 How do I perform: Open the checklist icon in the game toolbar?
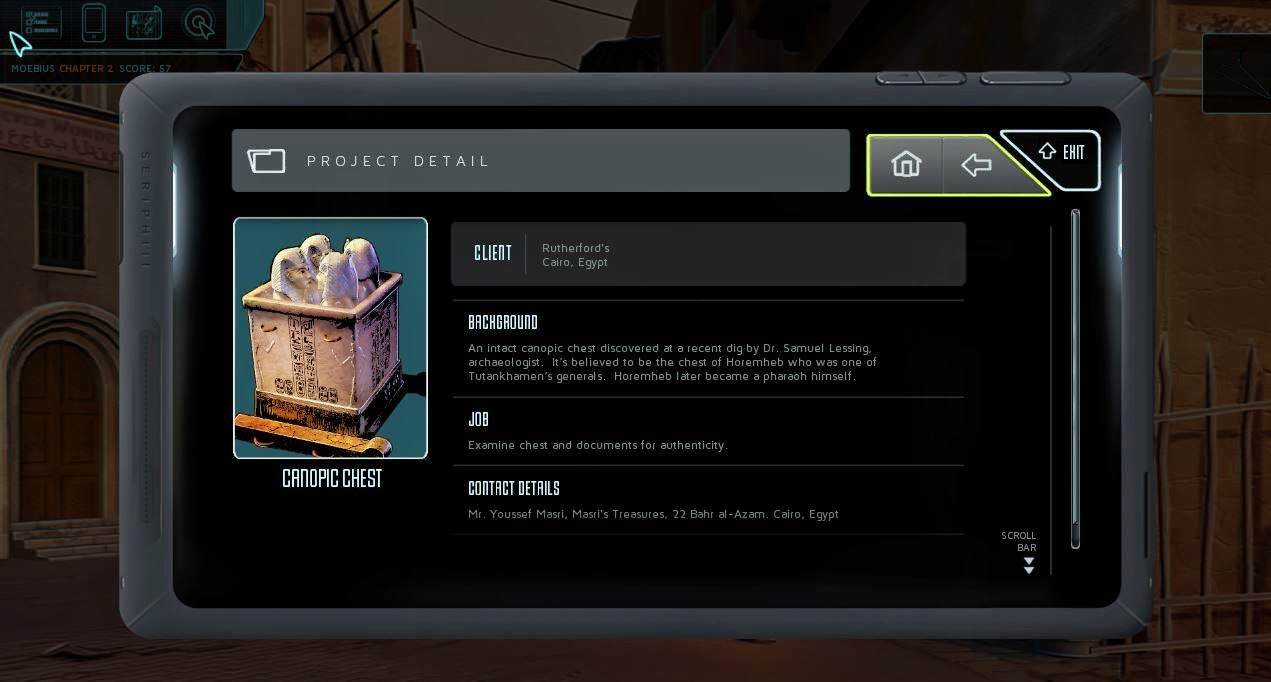coord(41,22)
